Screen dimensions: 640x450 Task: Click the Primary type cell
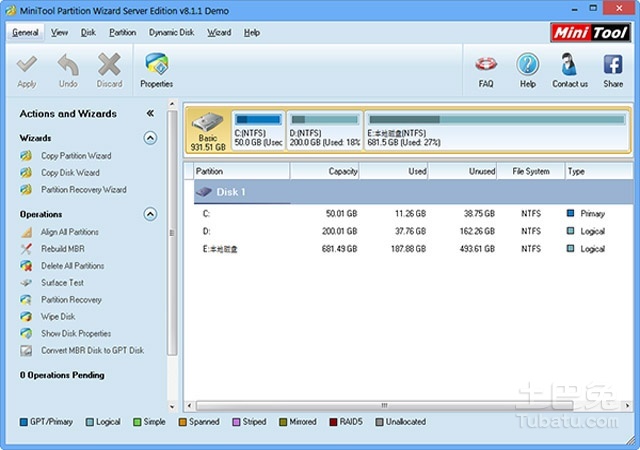tap(592, 214)
